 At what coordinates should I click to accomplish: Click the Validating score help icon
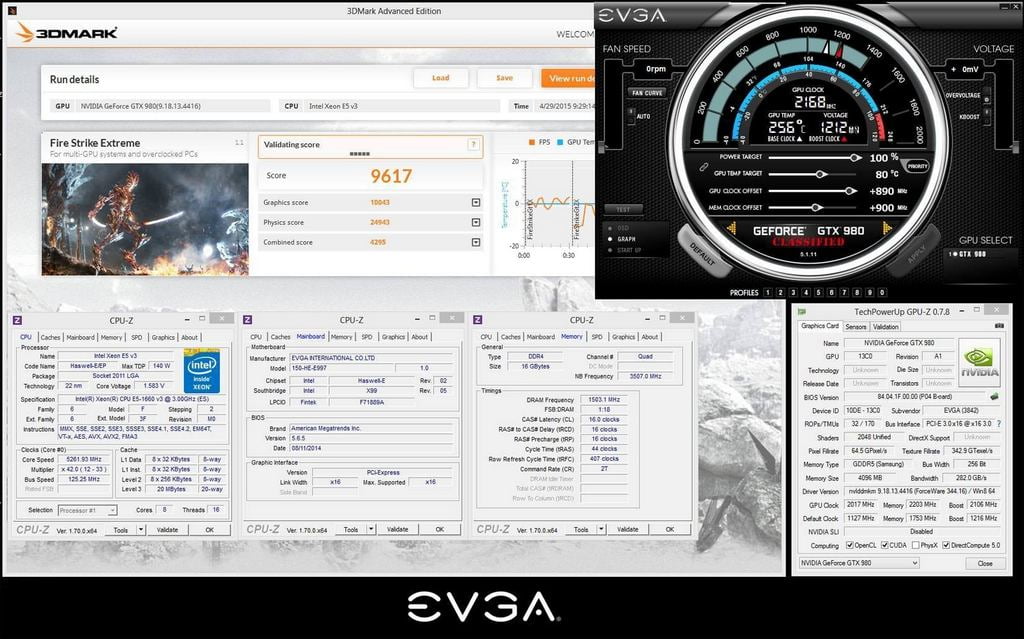pos(472,145)
